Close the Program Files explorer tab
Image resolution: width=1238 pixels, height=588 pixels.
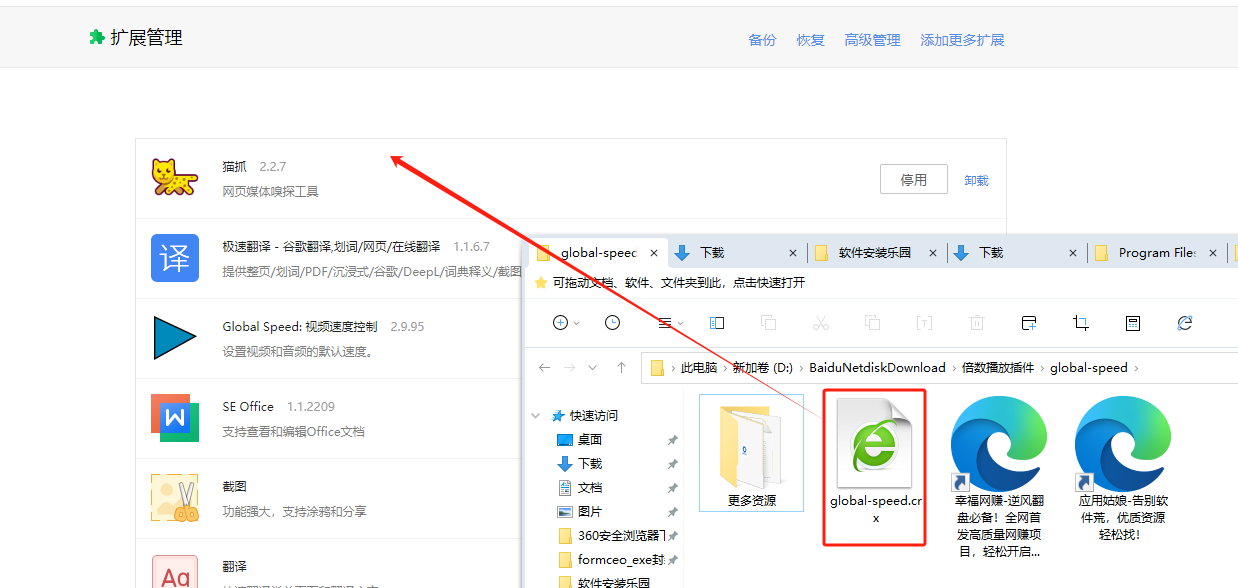point(1212,253)
